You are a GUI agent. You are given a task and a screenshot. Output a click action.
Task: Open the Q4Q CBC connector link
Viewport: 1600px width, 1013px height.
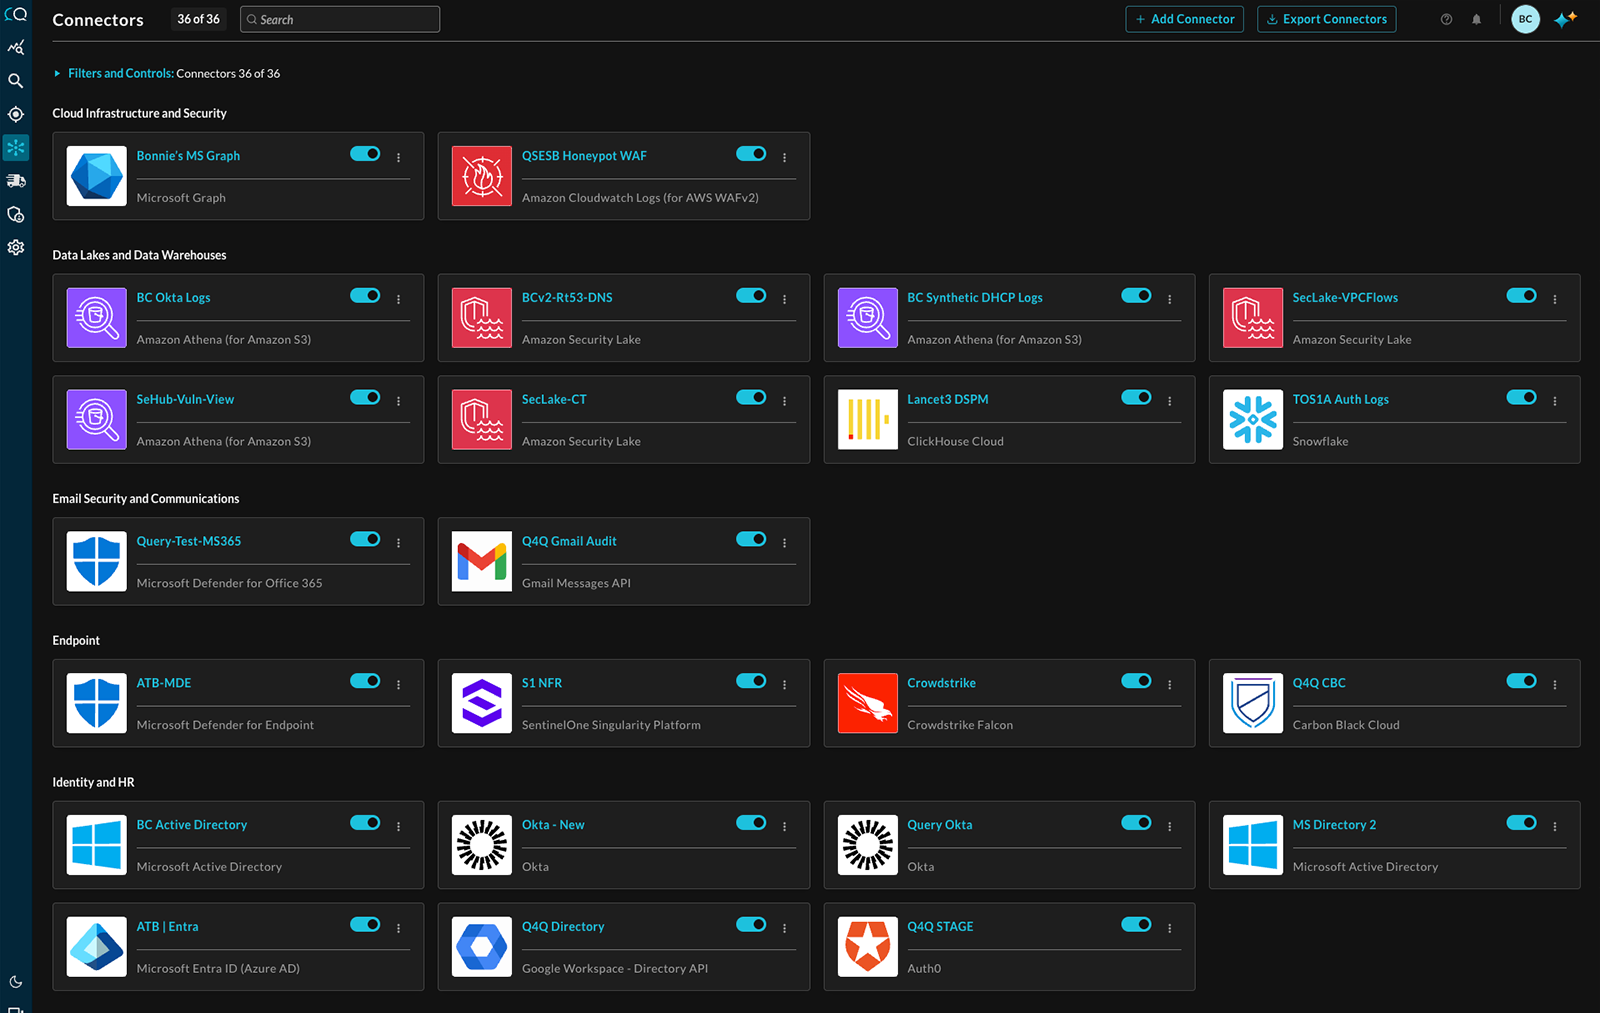[1319, 683]
